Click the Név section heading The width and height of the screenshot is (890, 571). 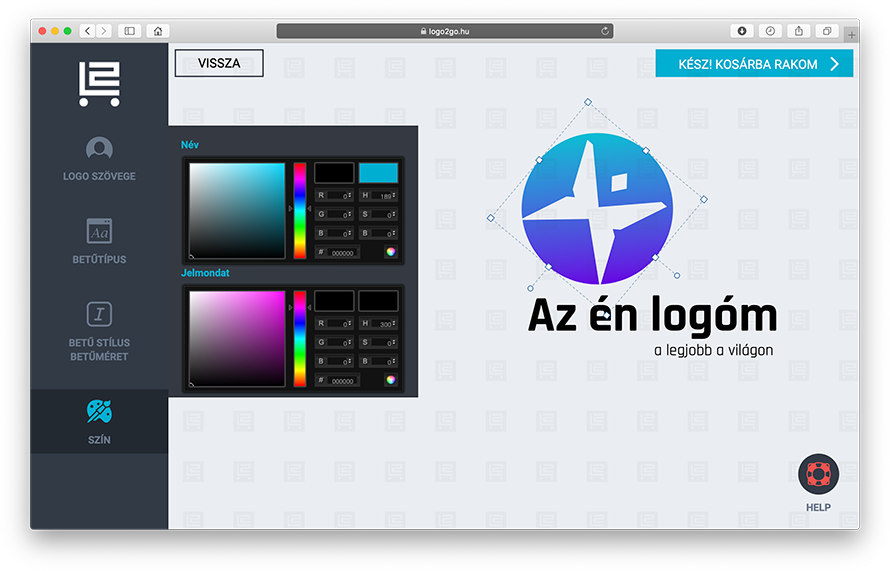click(190, 145)
